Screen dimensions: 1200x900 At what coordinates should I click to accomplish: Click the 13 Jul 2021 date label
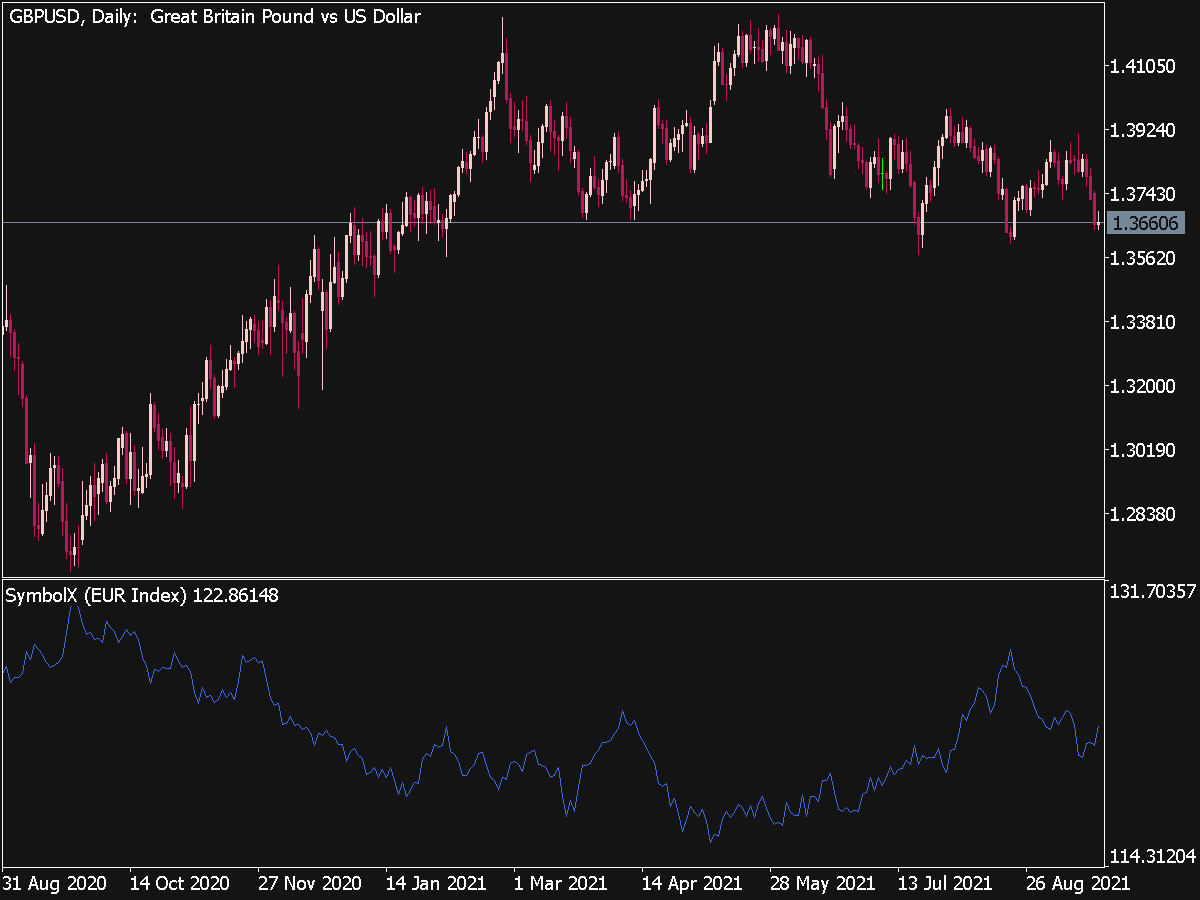click(945, 883)
